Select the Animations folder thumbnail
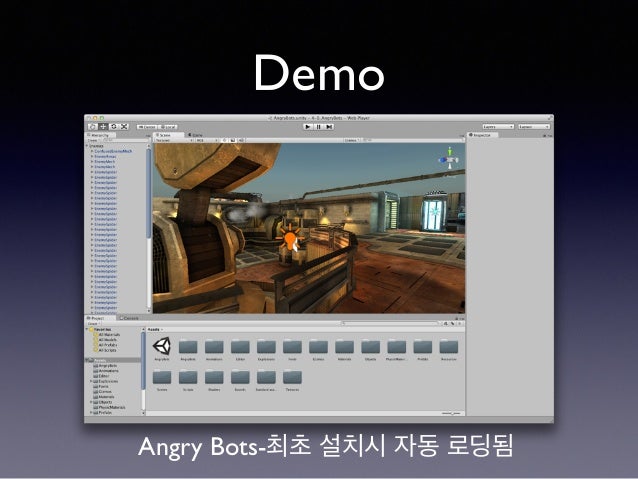Viewport: 638px width, 479px height. pos(214,350)
